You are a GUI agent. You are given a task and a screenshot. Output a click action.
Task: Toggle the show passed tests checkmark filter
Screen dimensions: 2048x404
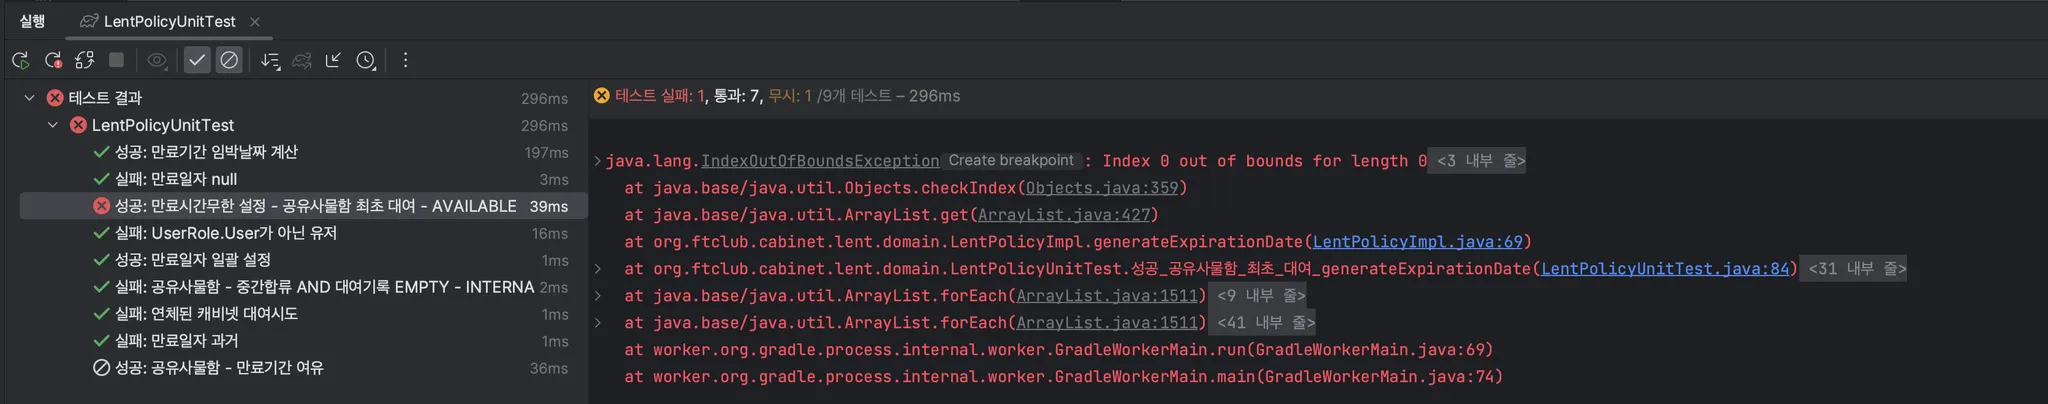coord(197,60)
